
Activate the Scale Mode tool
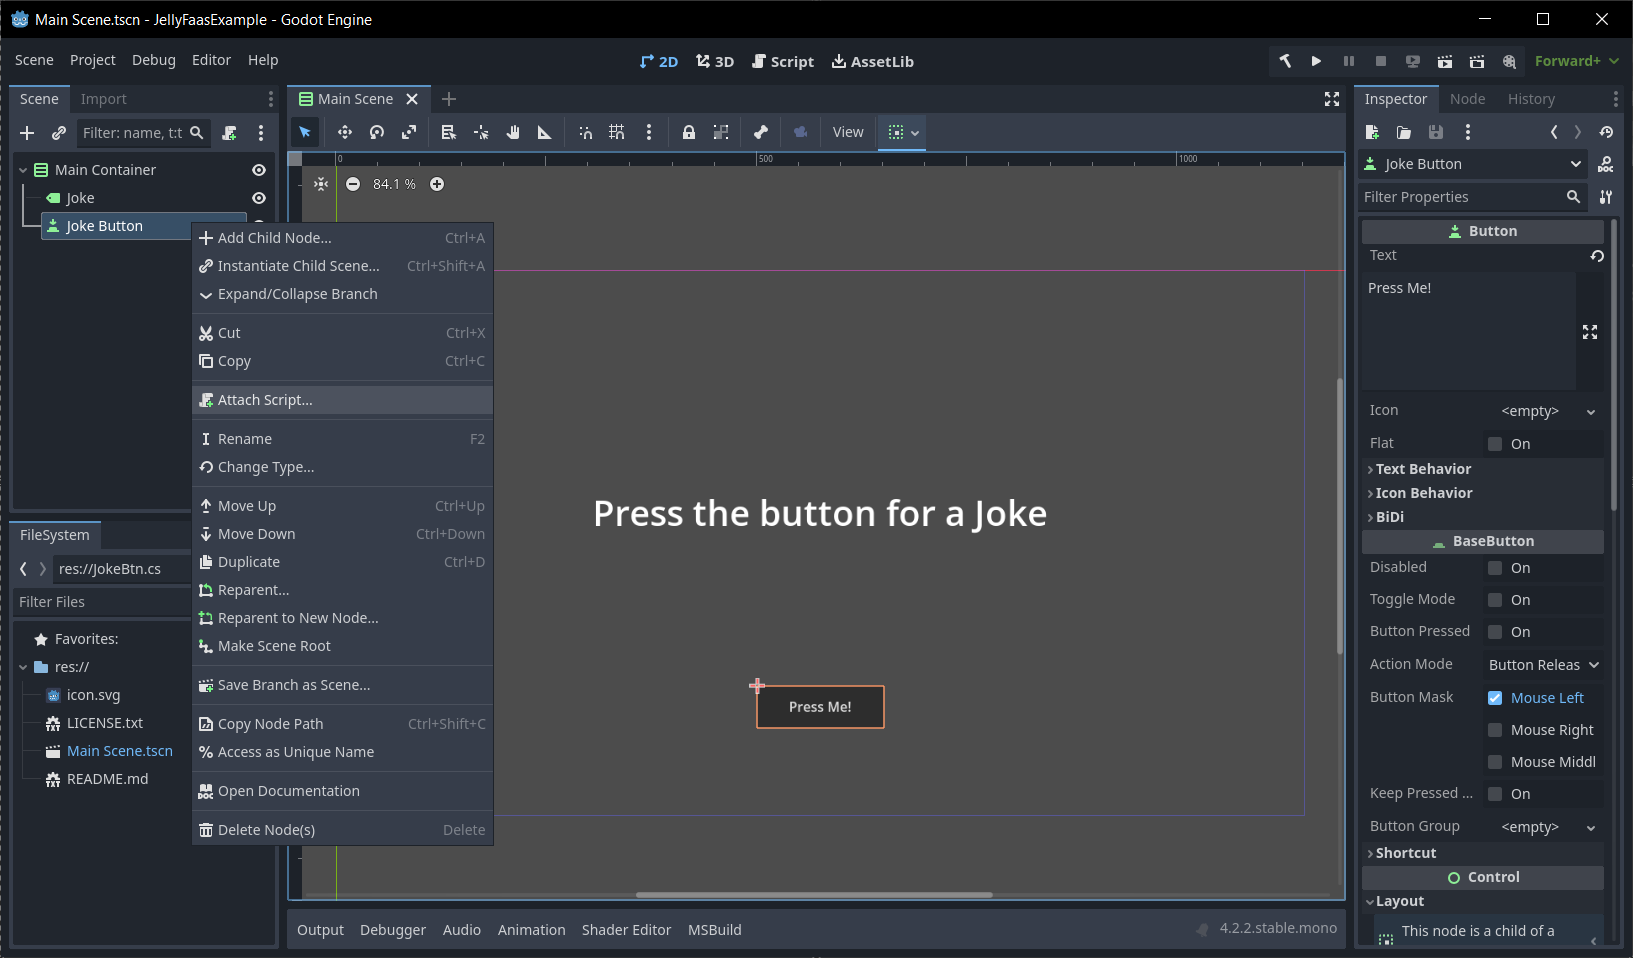click(x=409, y=132)
